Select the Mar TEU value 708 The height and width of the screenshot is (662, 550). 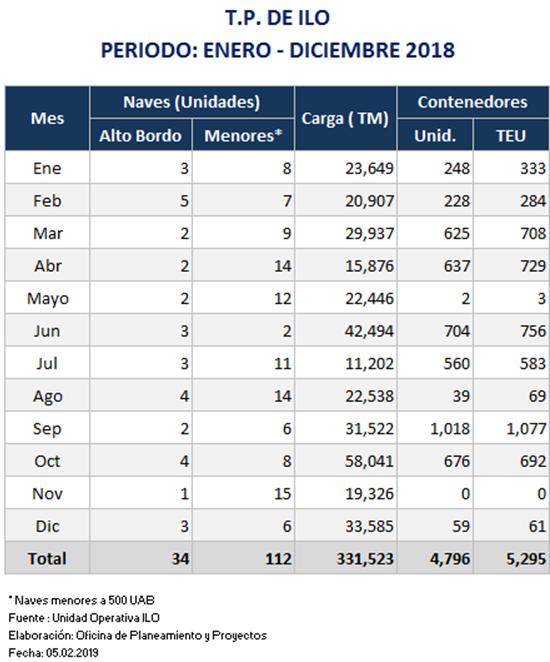point(533,233)
